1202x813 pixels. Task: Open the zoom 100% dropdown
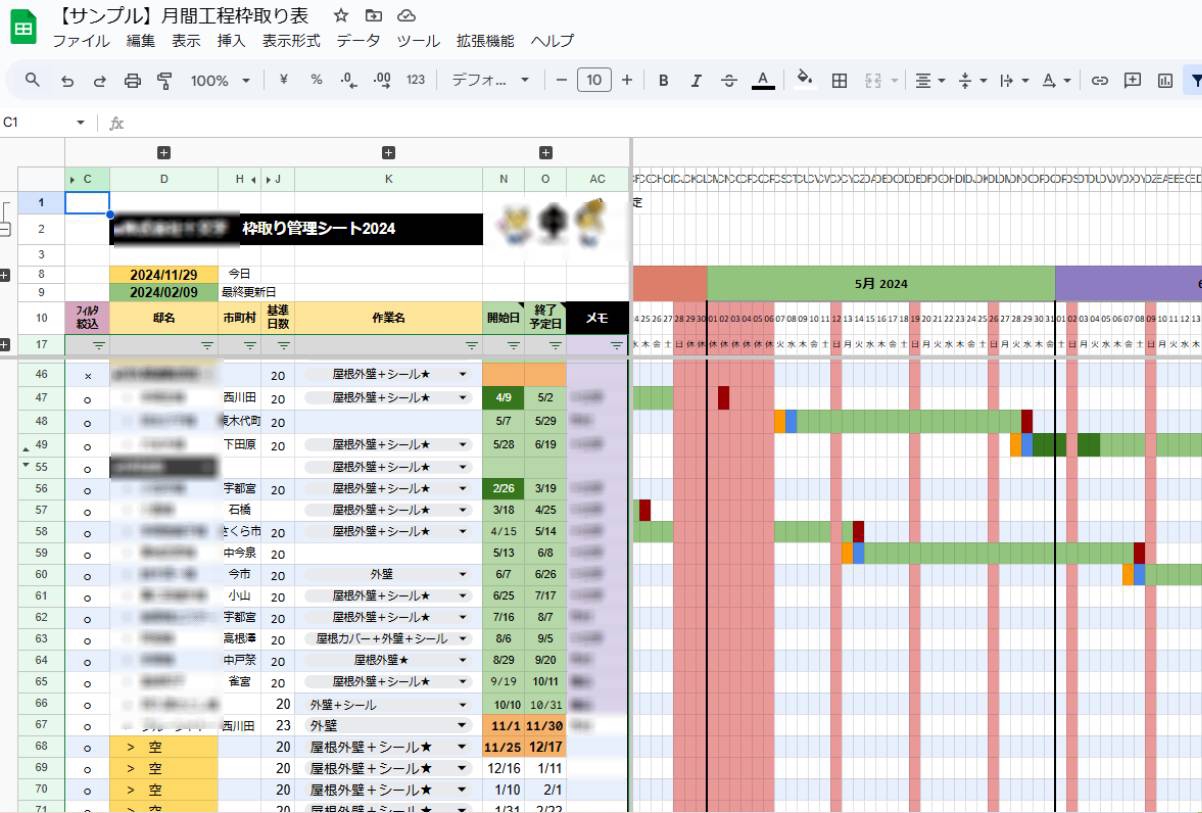click(x=220, y=80)
